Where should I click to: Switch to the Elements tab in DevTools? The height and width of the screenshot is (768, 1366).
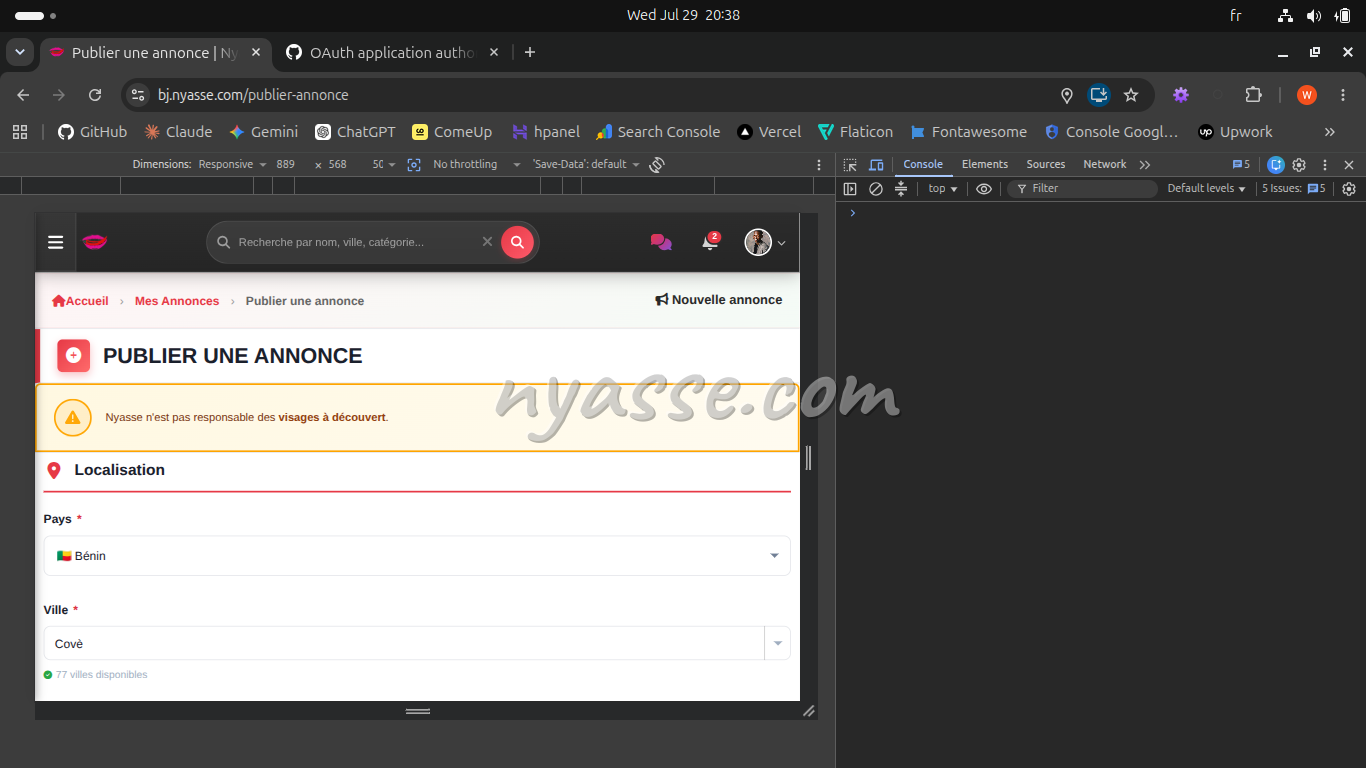click(985, 164)
